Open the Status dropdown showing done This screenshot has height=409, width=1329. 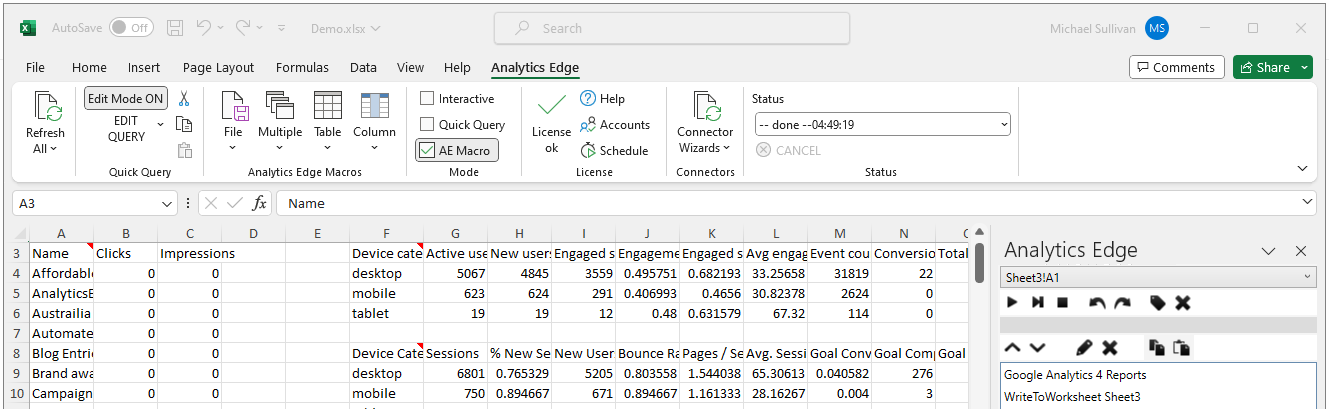pyautogui.click(x=881, y=125)
